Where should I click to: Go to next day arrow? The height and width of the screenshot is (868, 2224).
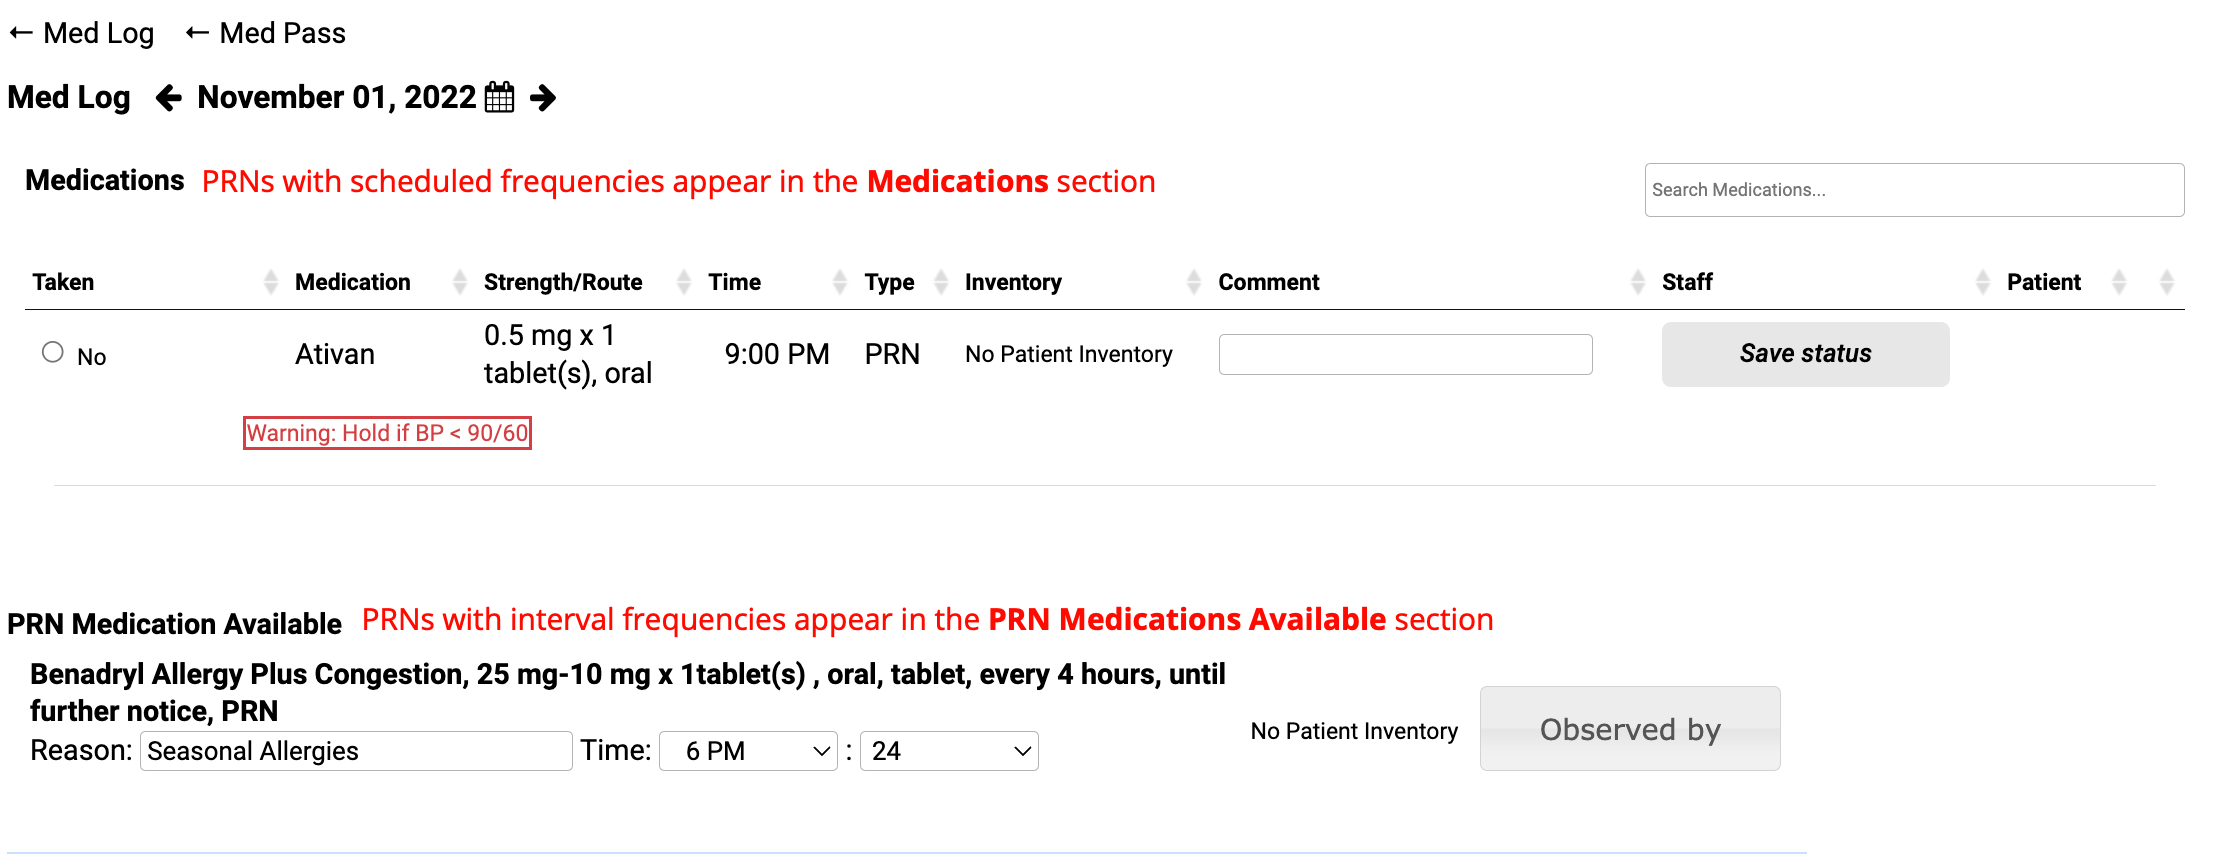[x=543, y=98]
